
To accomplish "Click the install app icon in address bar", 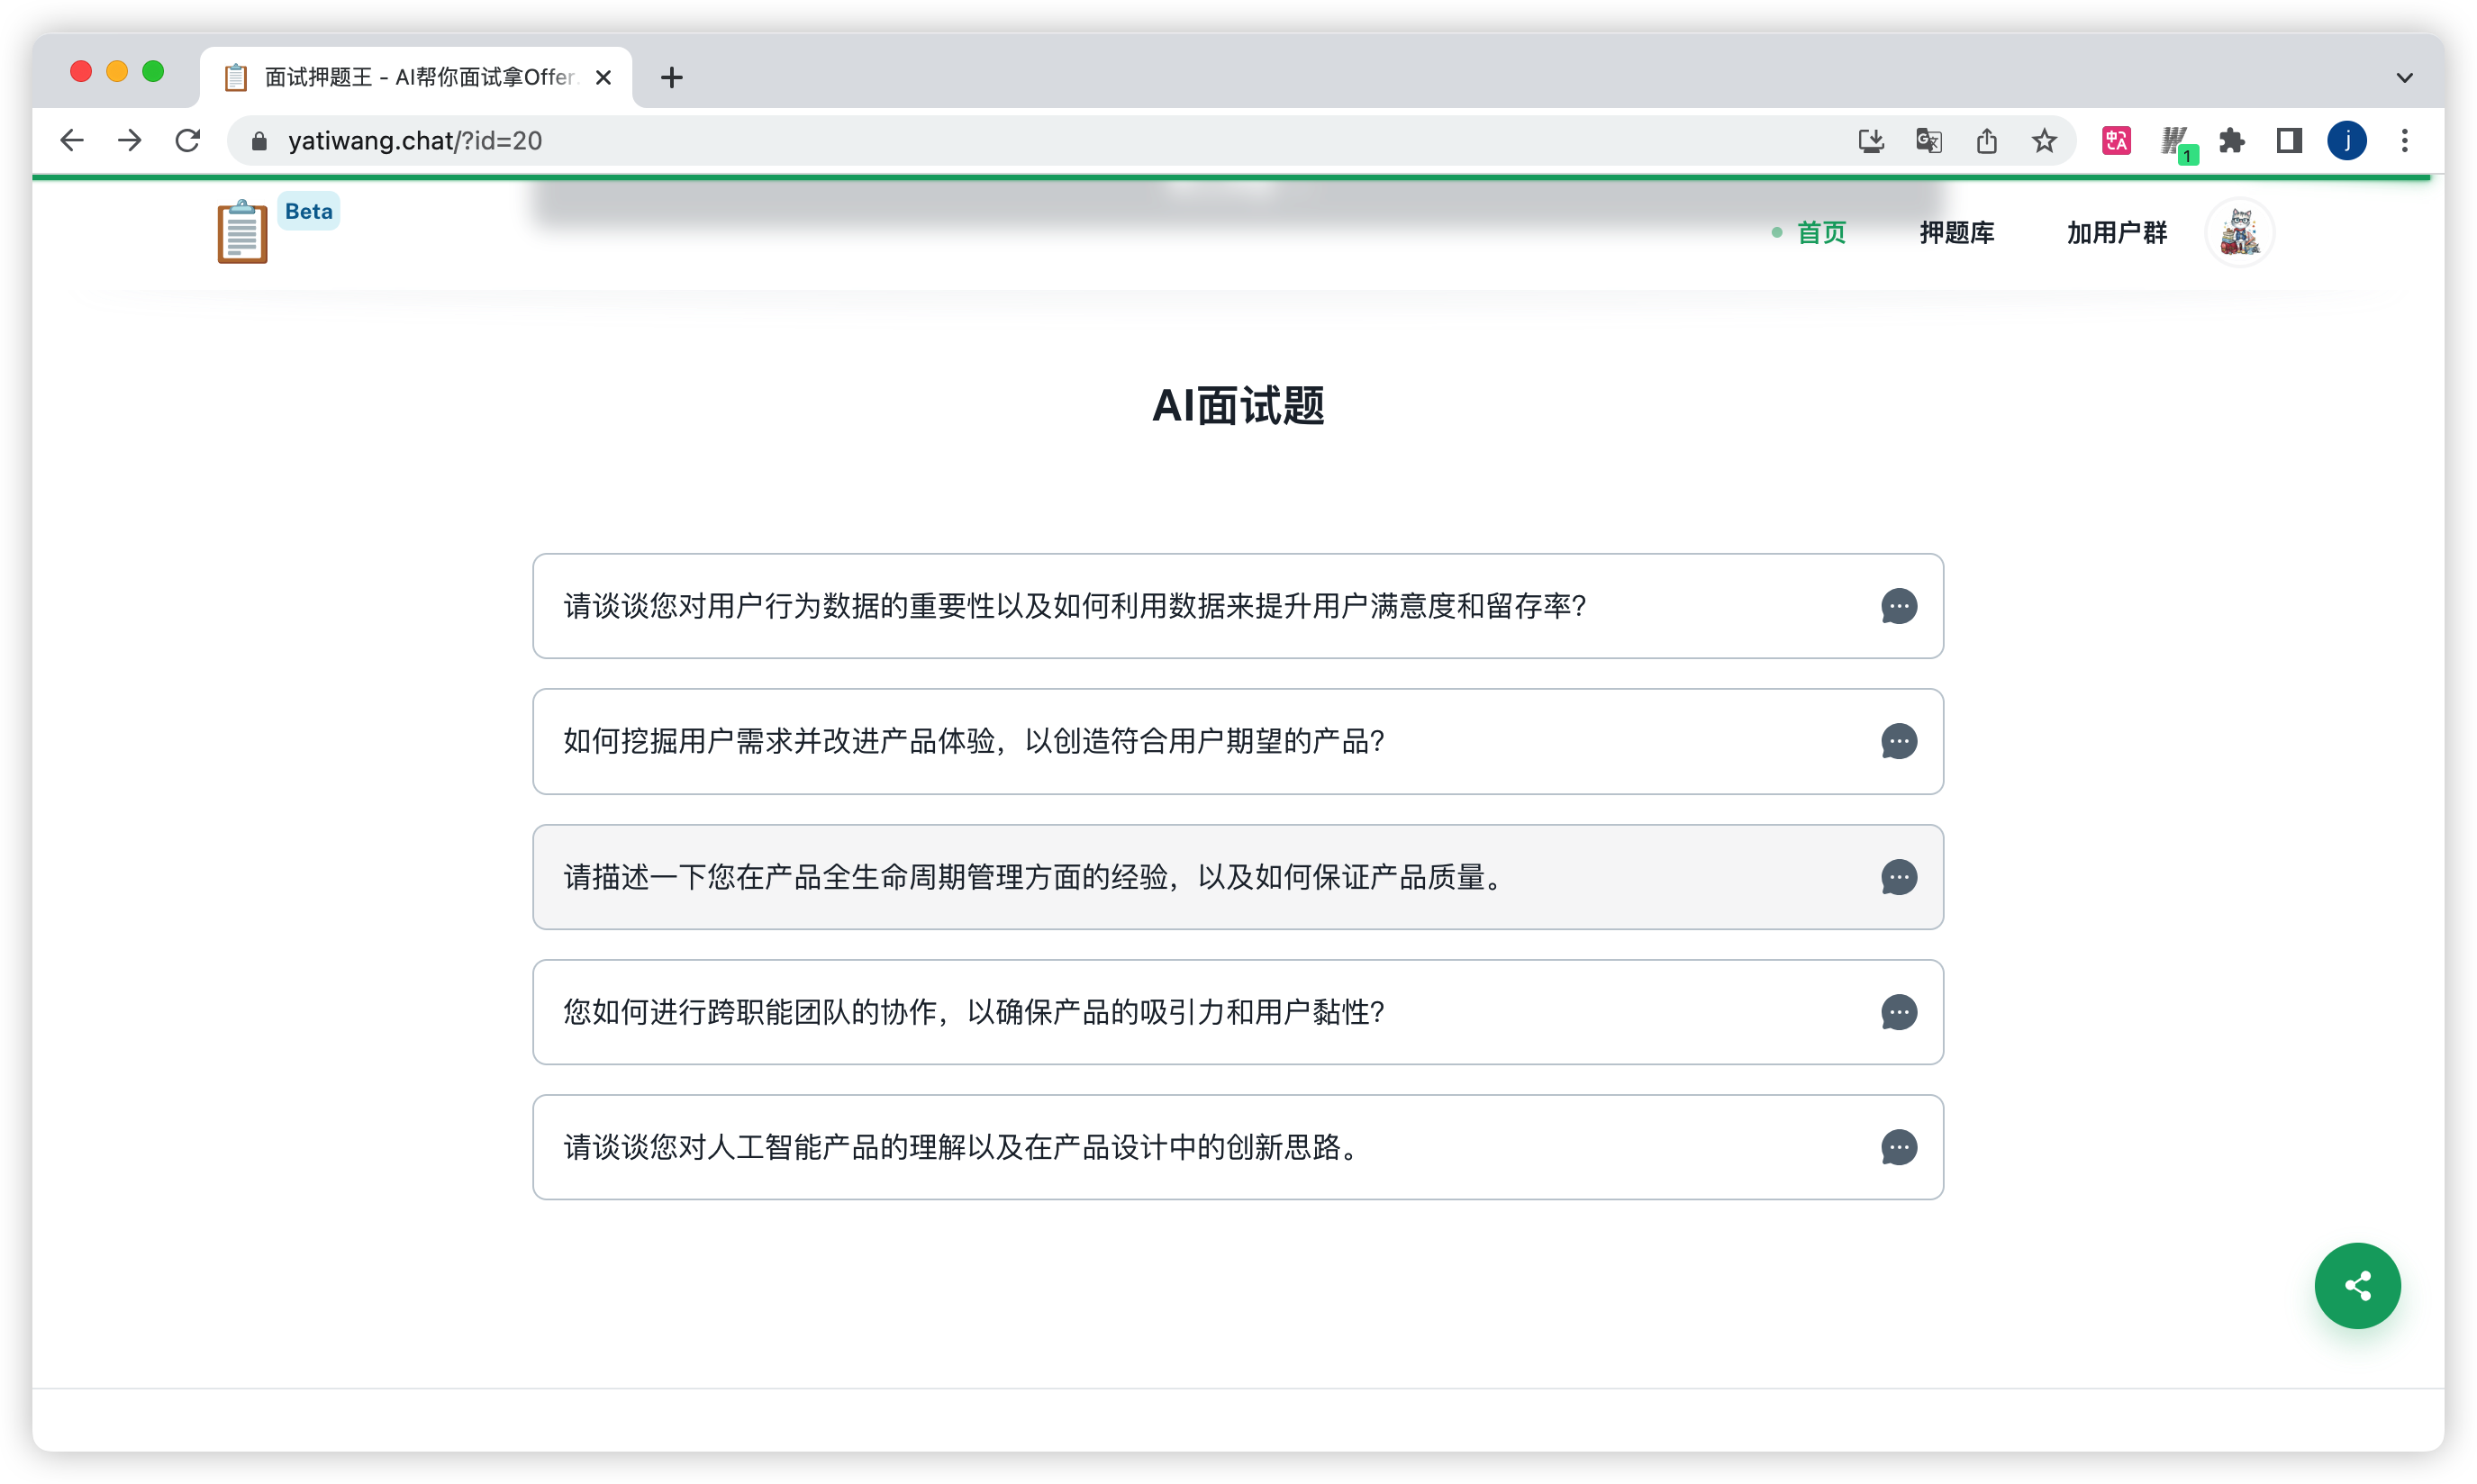I will [1871, 141].
